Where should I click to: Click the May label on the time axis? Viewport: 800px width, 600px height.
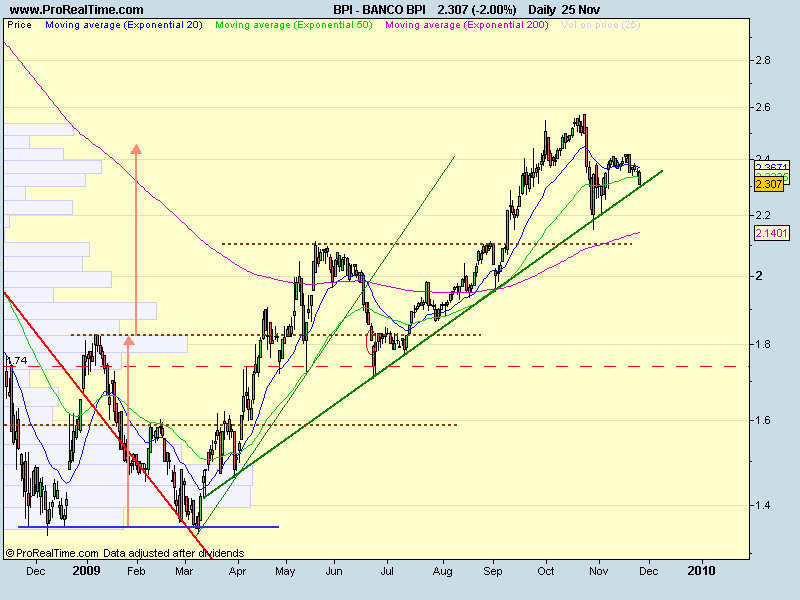pyautogui.click(x=285, y=571)
